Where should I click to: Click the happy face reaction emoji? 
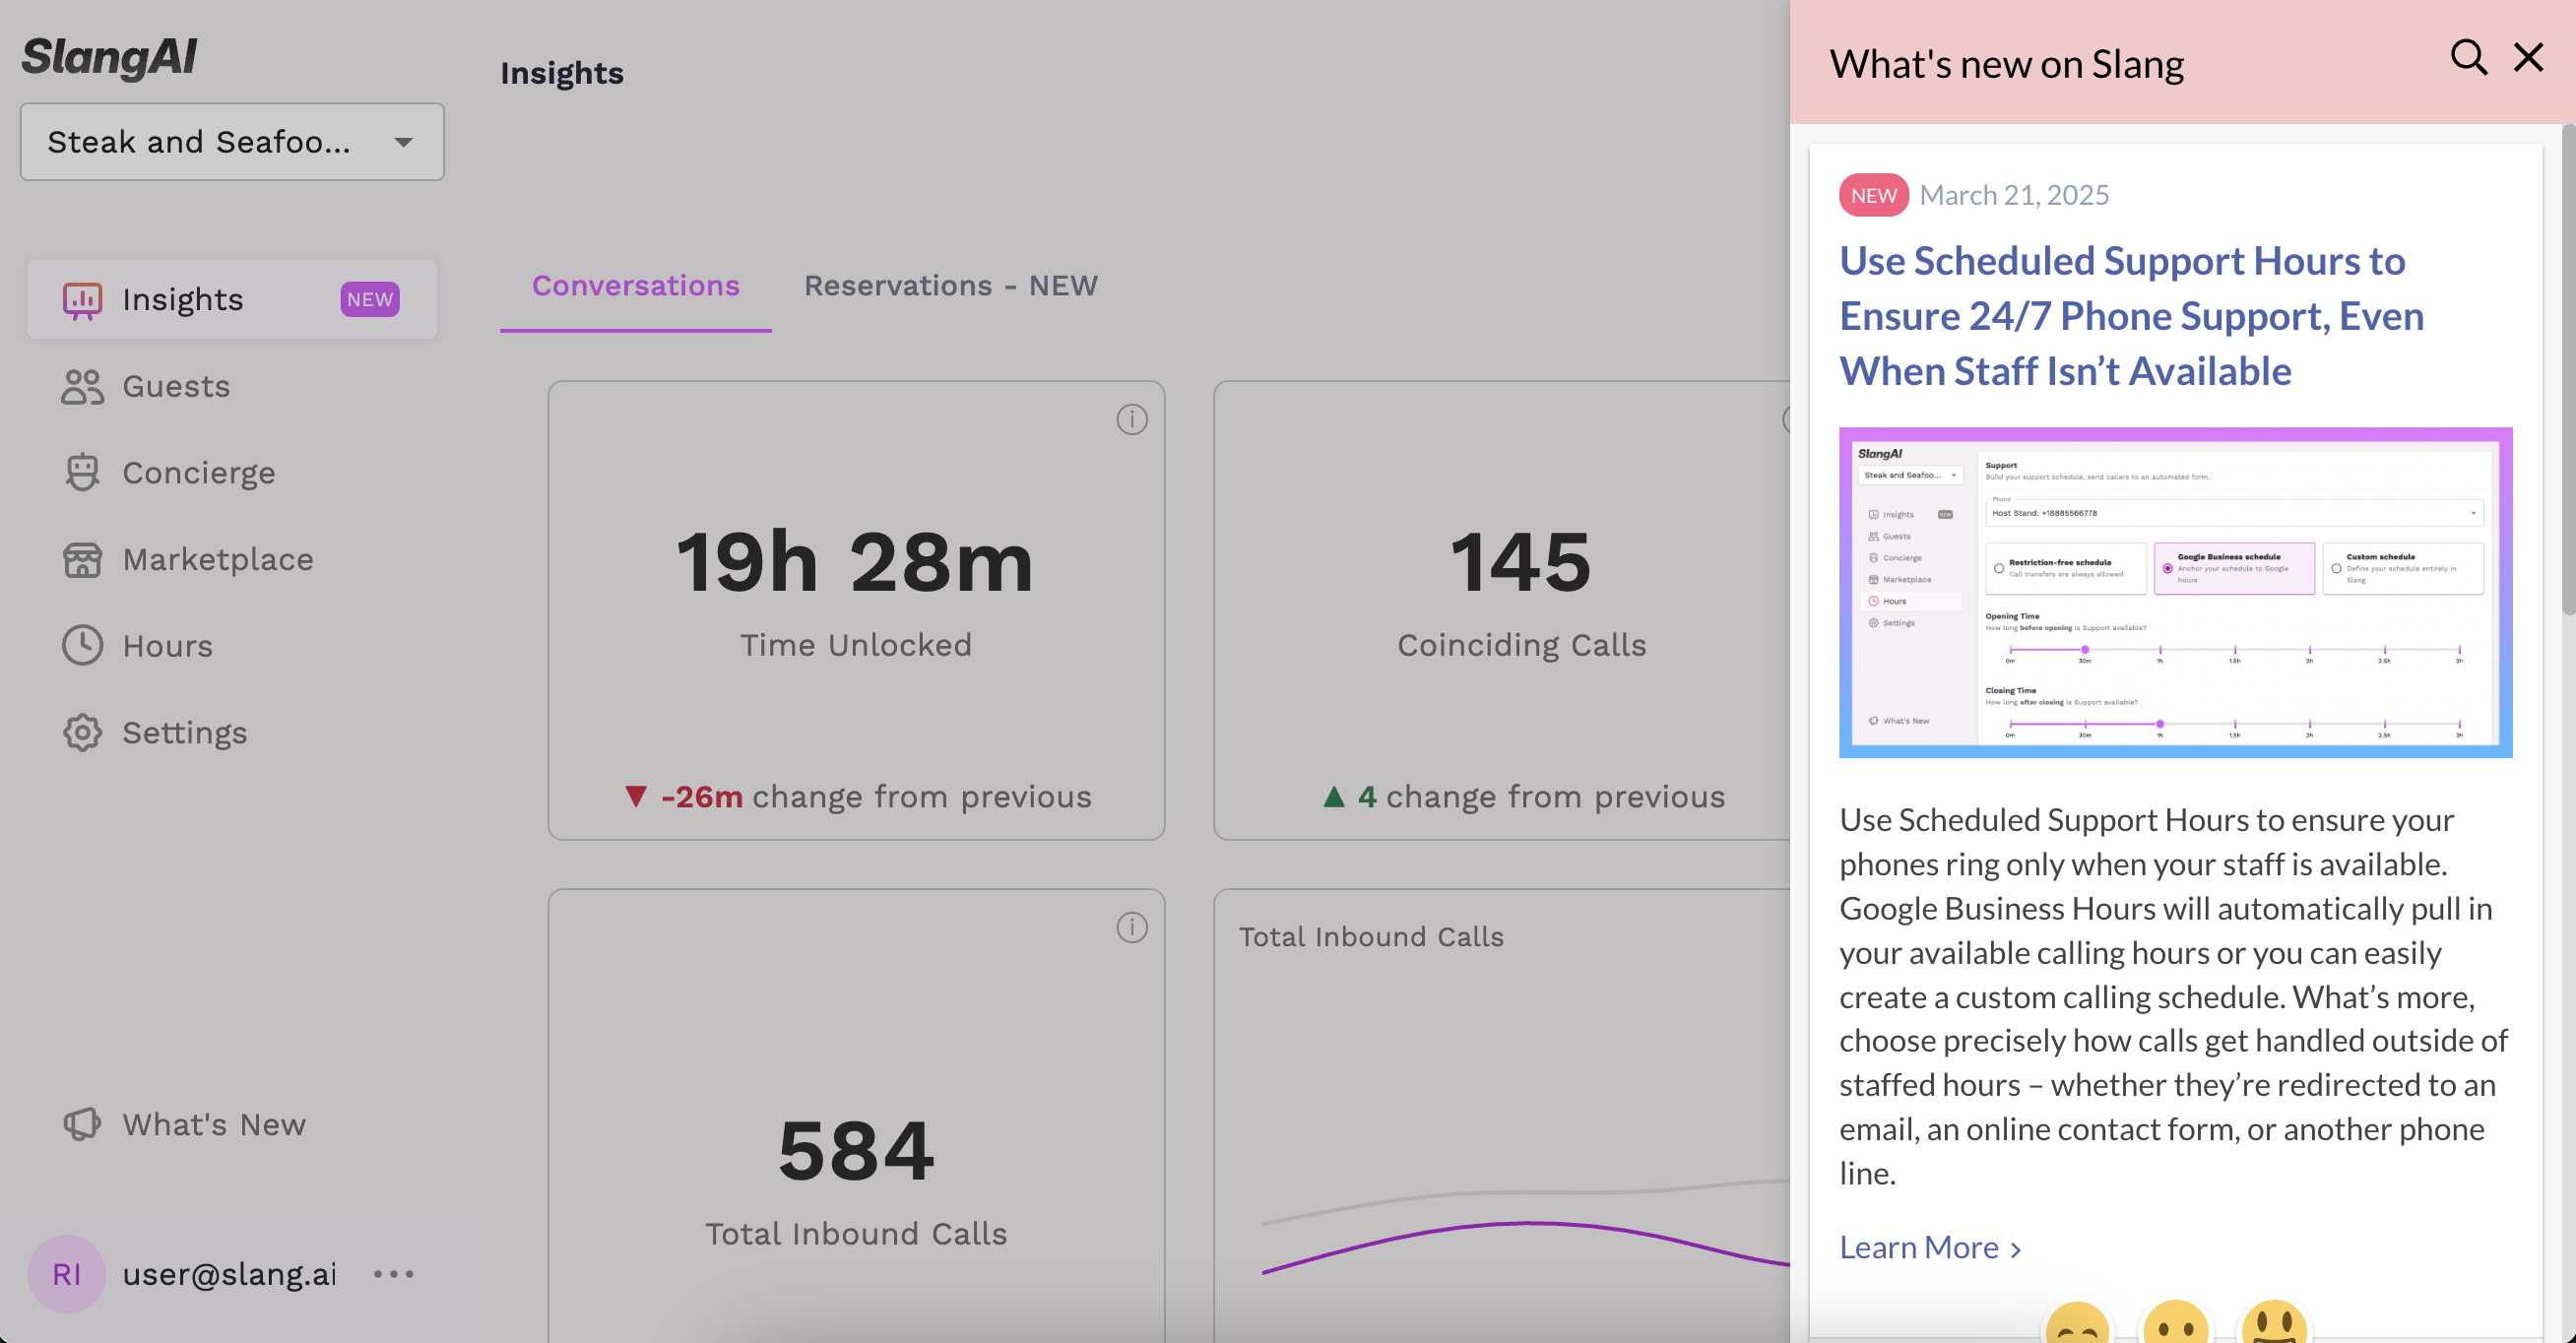(x=2274, y=1322)
